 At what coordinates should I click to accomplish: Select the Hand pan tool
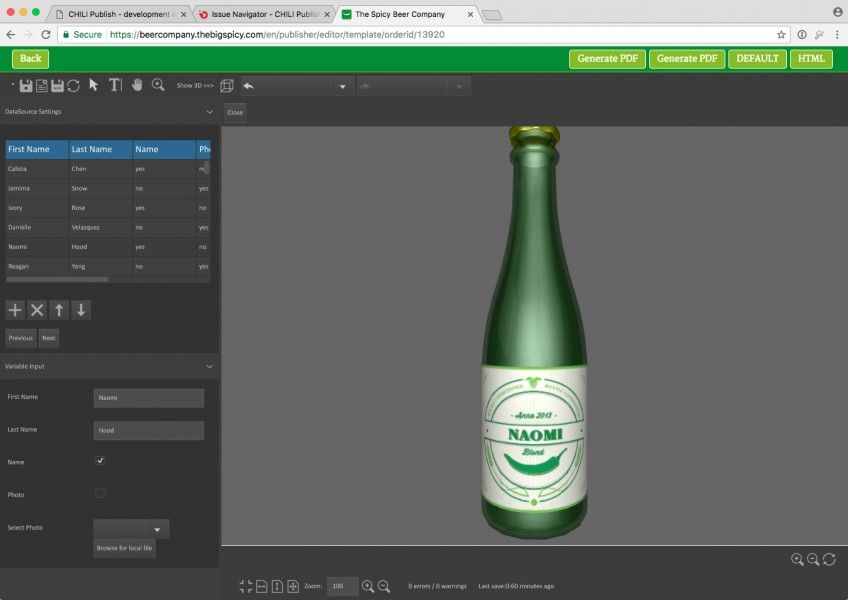[137, 85]
